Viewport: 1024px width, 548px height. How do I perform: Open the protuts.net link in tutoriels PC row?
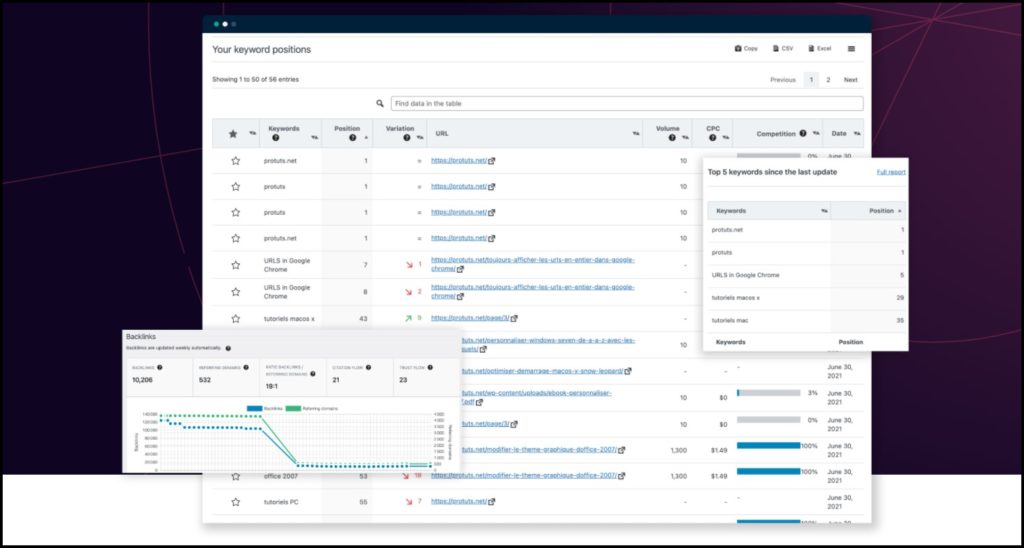[463, 502]
